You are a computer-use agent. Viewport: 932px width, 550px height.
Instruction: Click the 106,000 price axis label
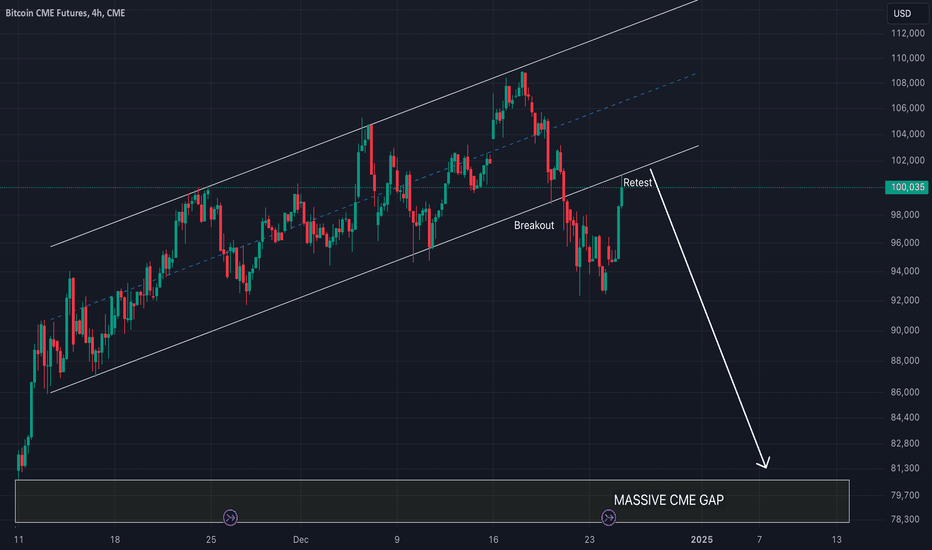(x=908, y=108)
